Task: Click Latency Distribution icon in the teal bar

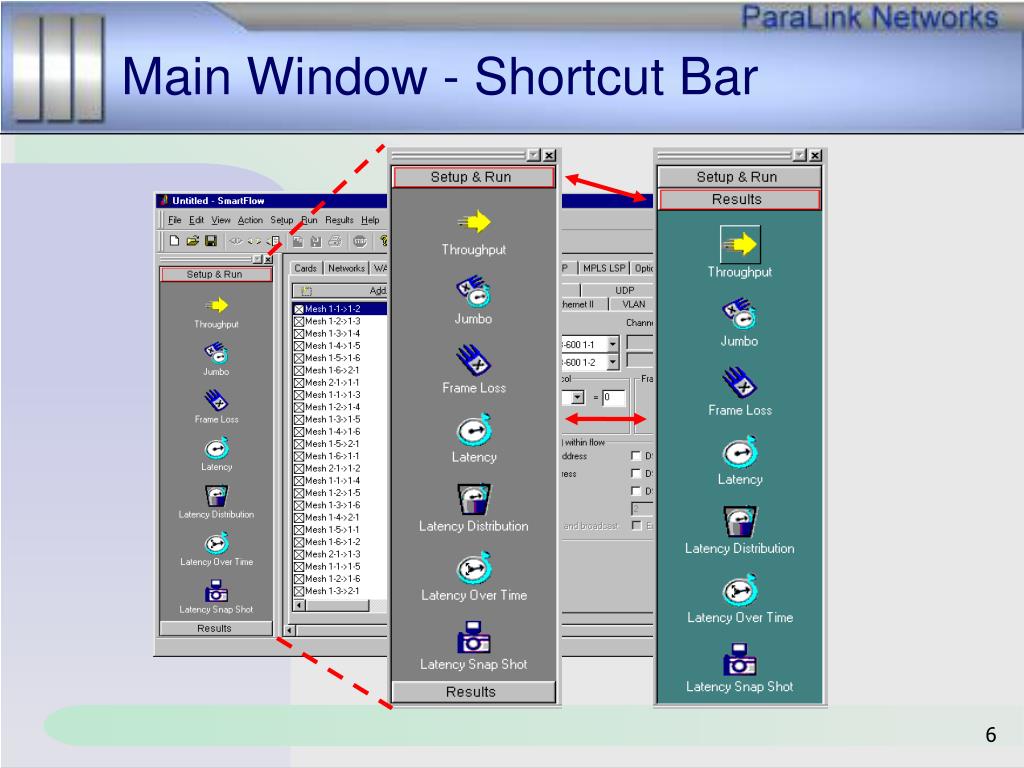Action: point(740,521)
